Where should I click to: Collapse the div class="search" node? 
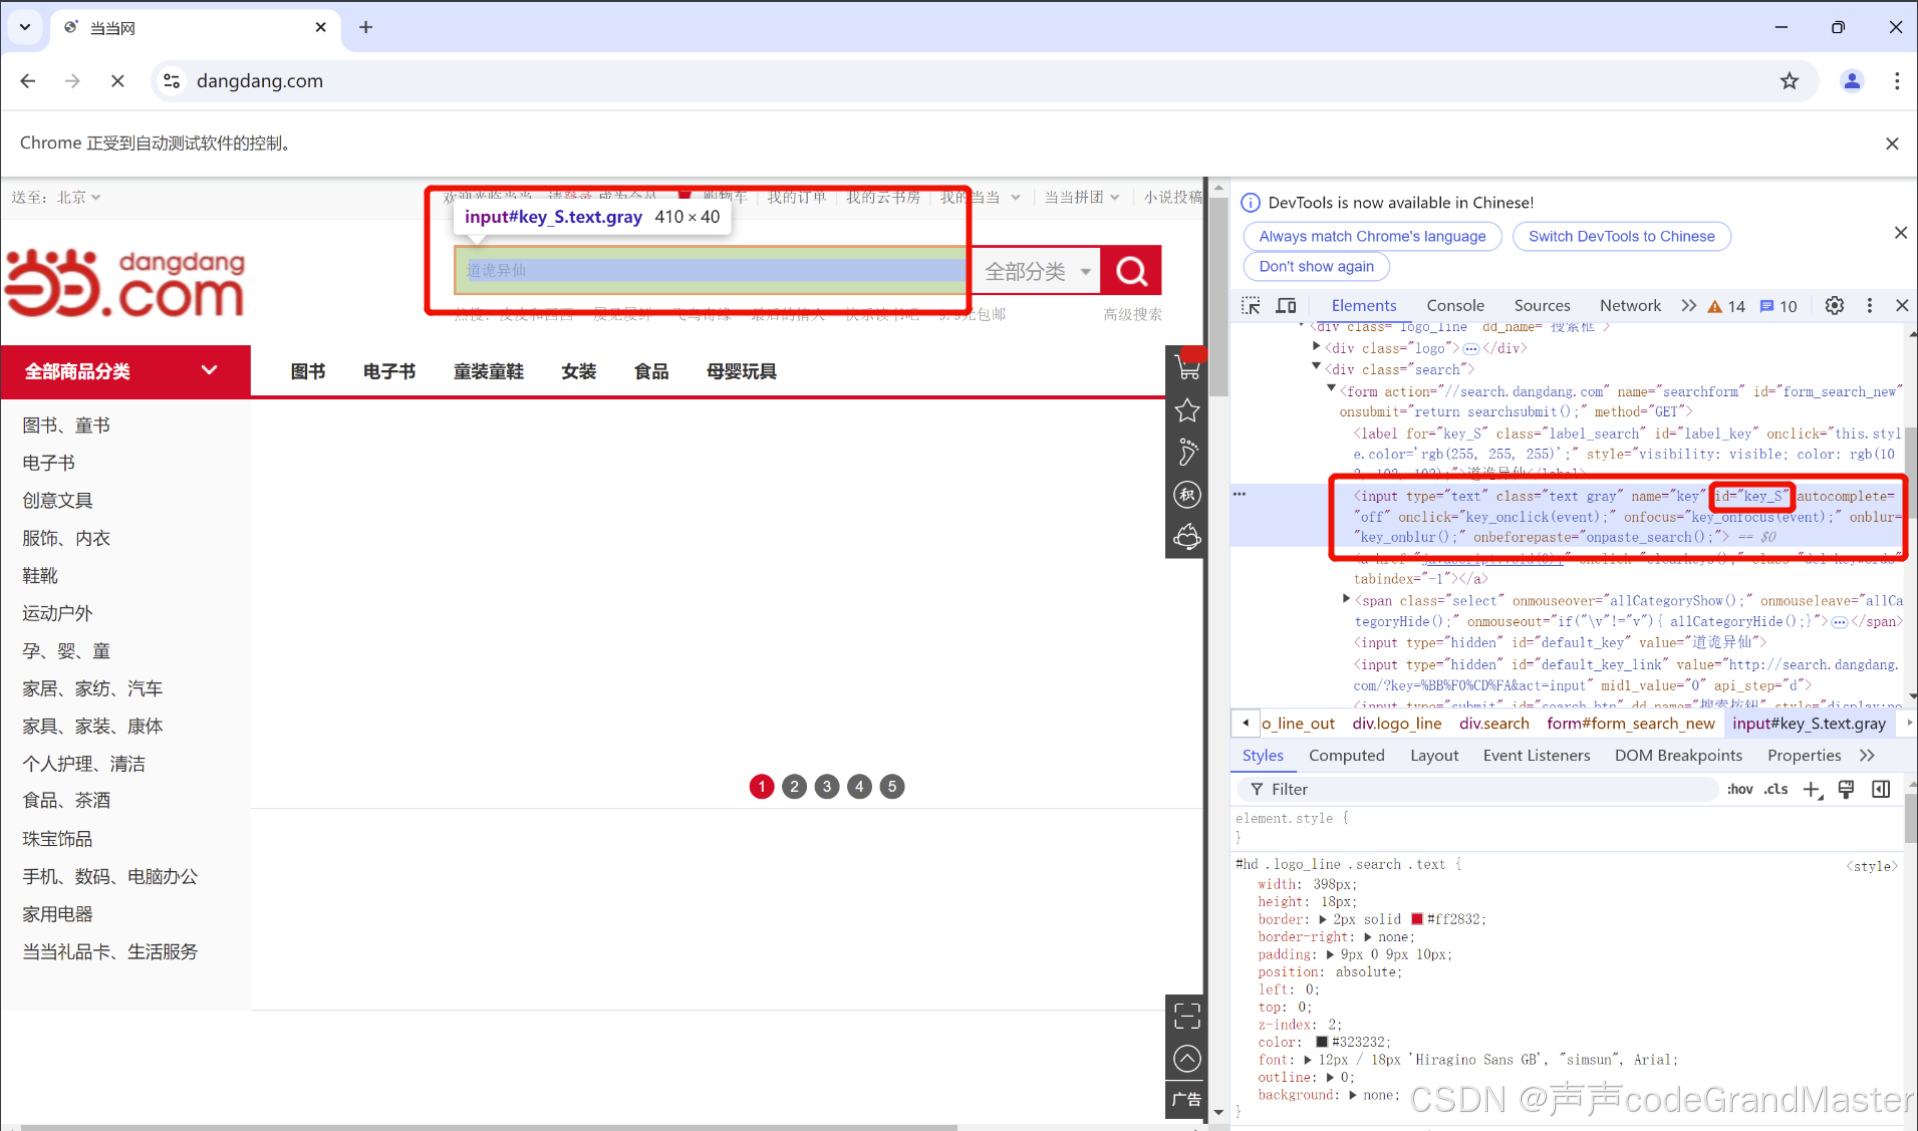(1317, 368)
